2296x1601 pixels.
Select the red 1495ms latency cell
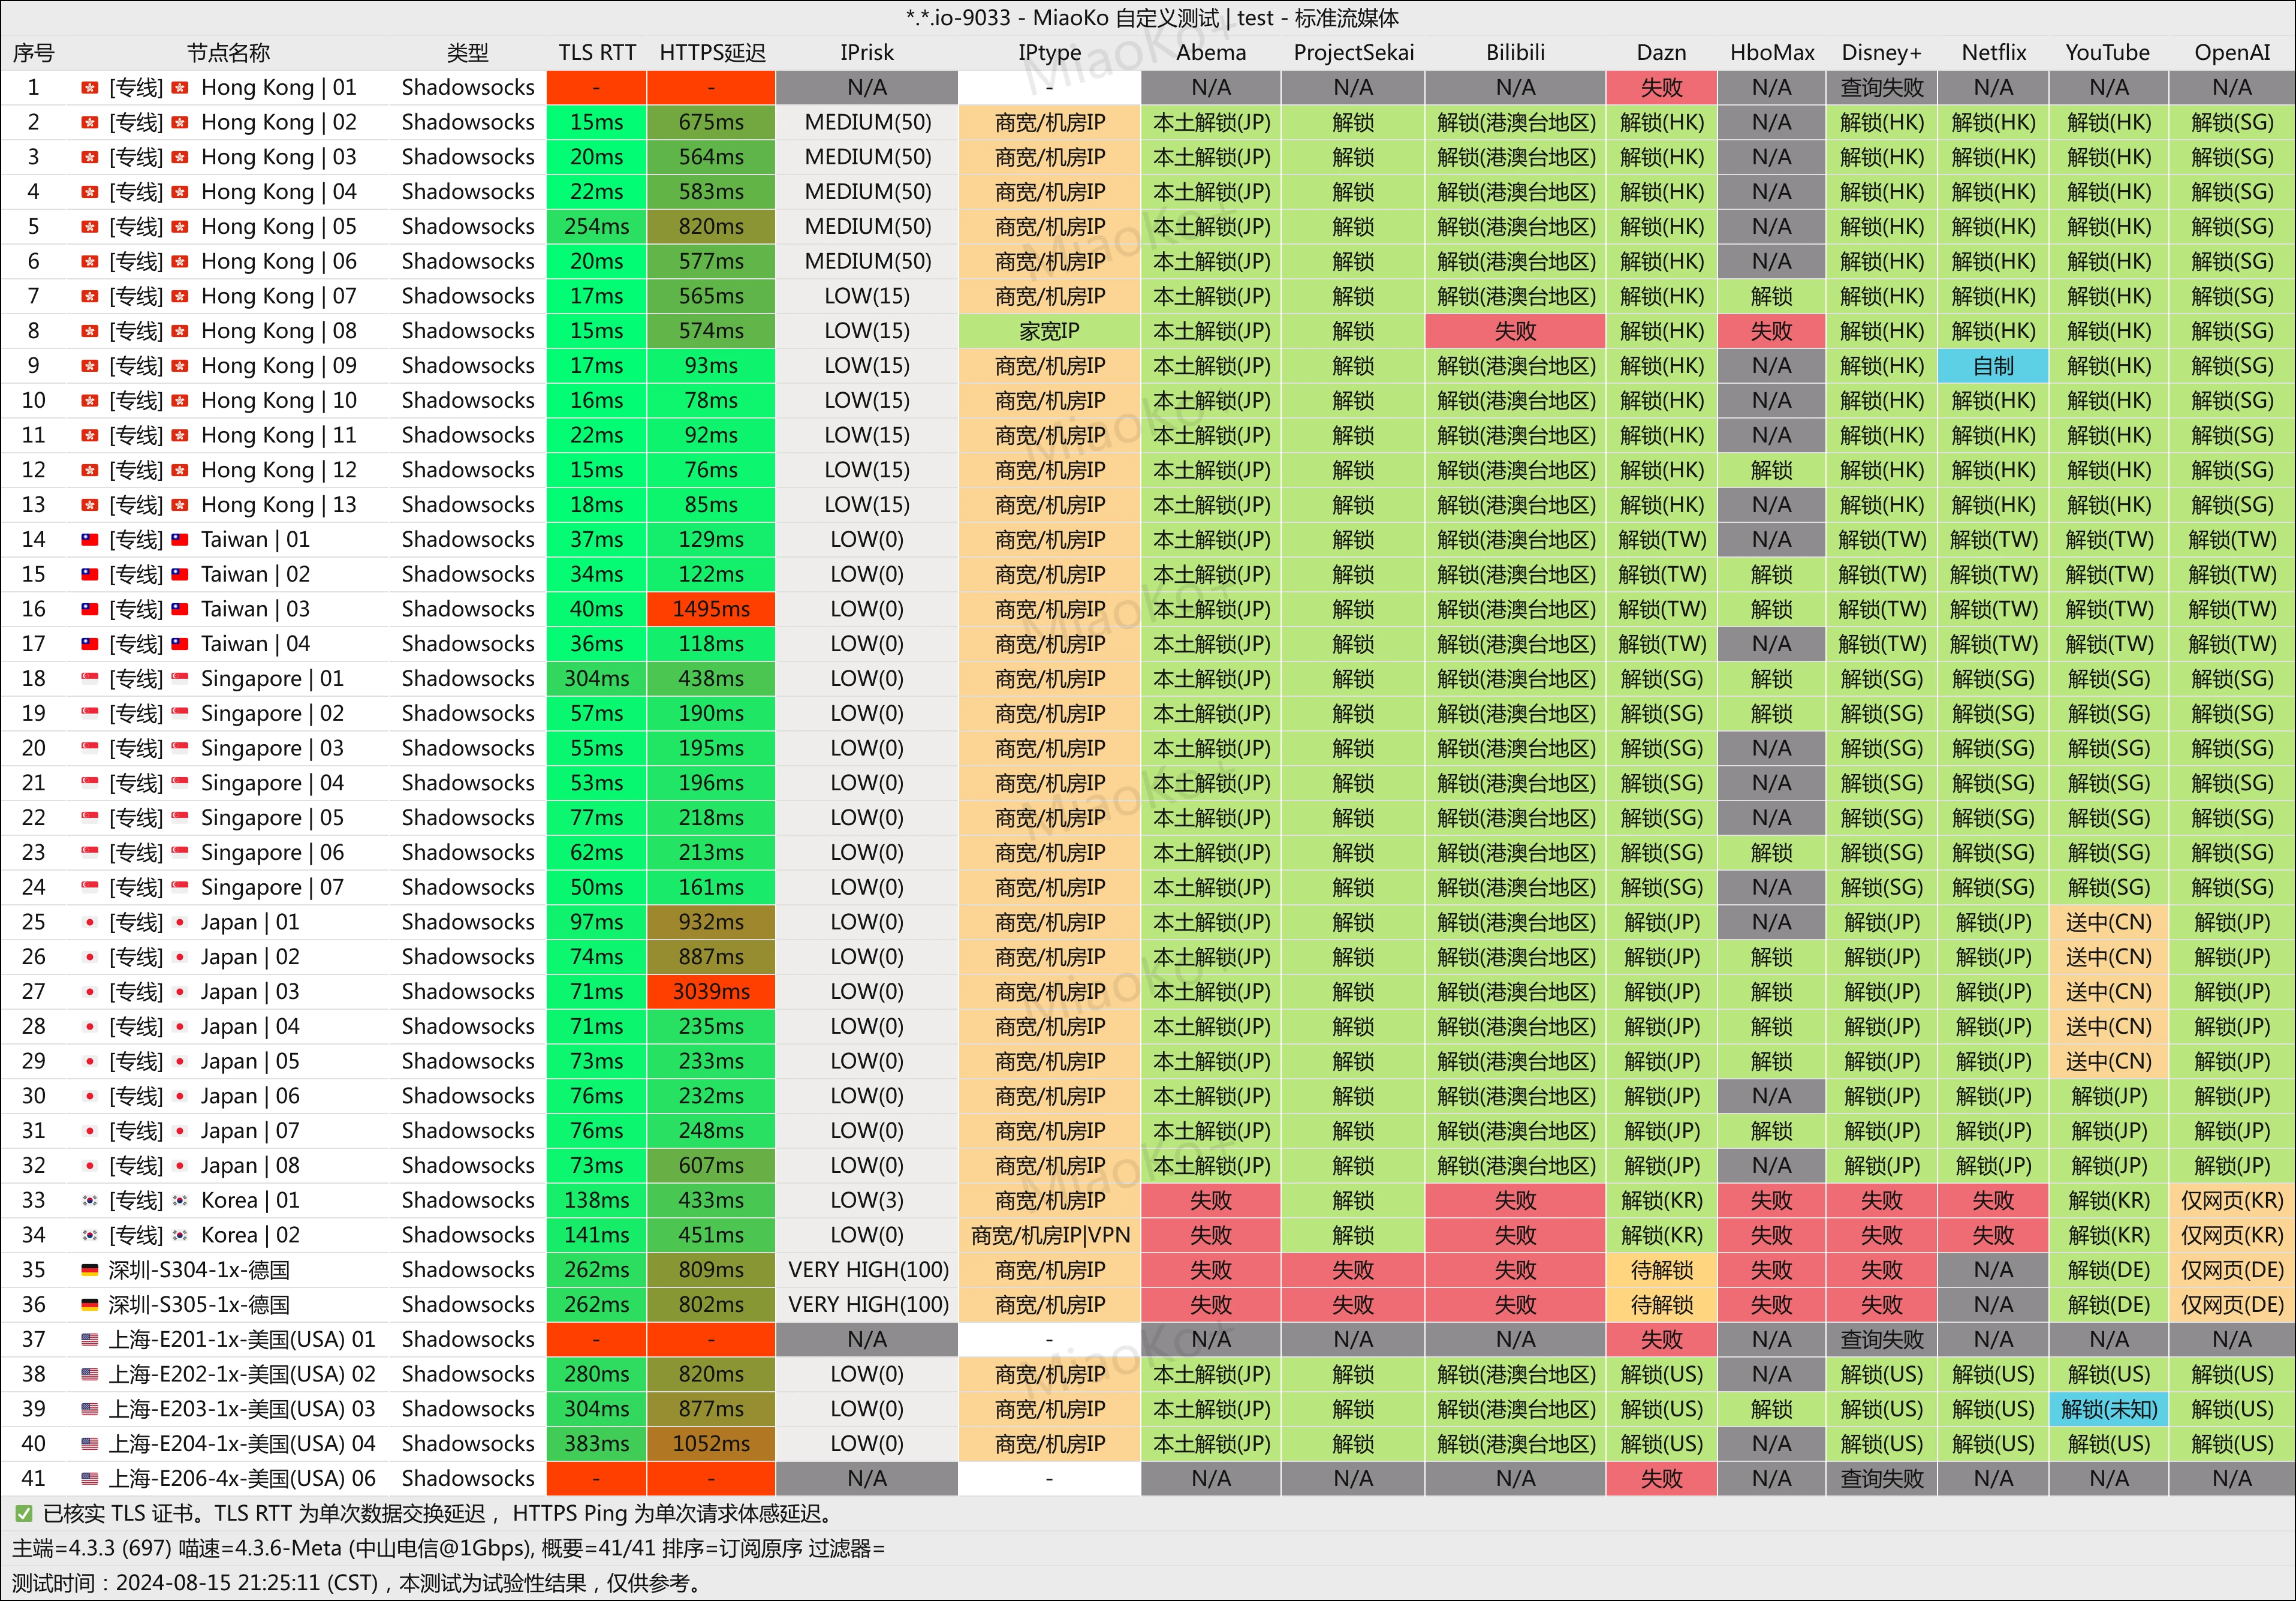711,609
